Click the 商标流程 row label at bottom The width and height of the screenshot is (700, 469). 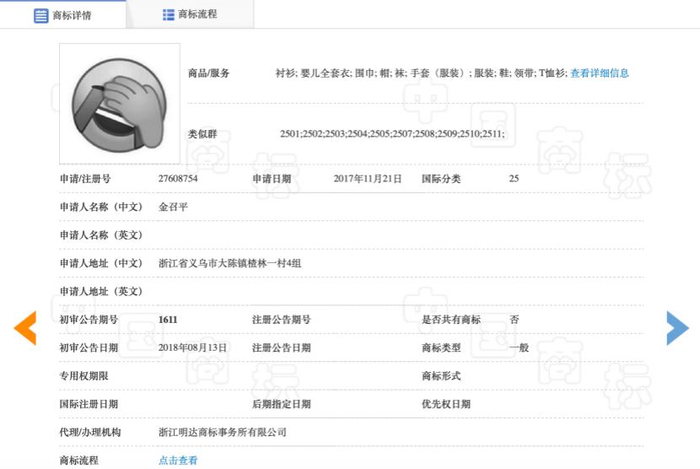(x=79, y=460)
